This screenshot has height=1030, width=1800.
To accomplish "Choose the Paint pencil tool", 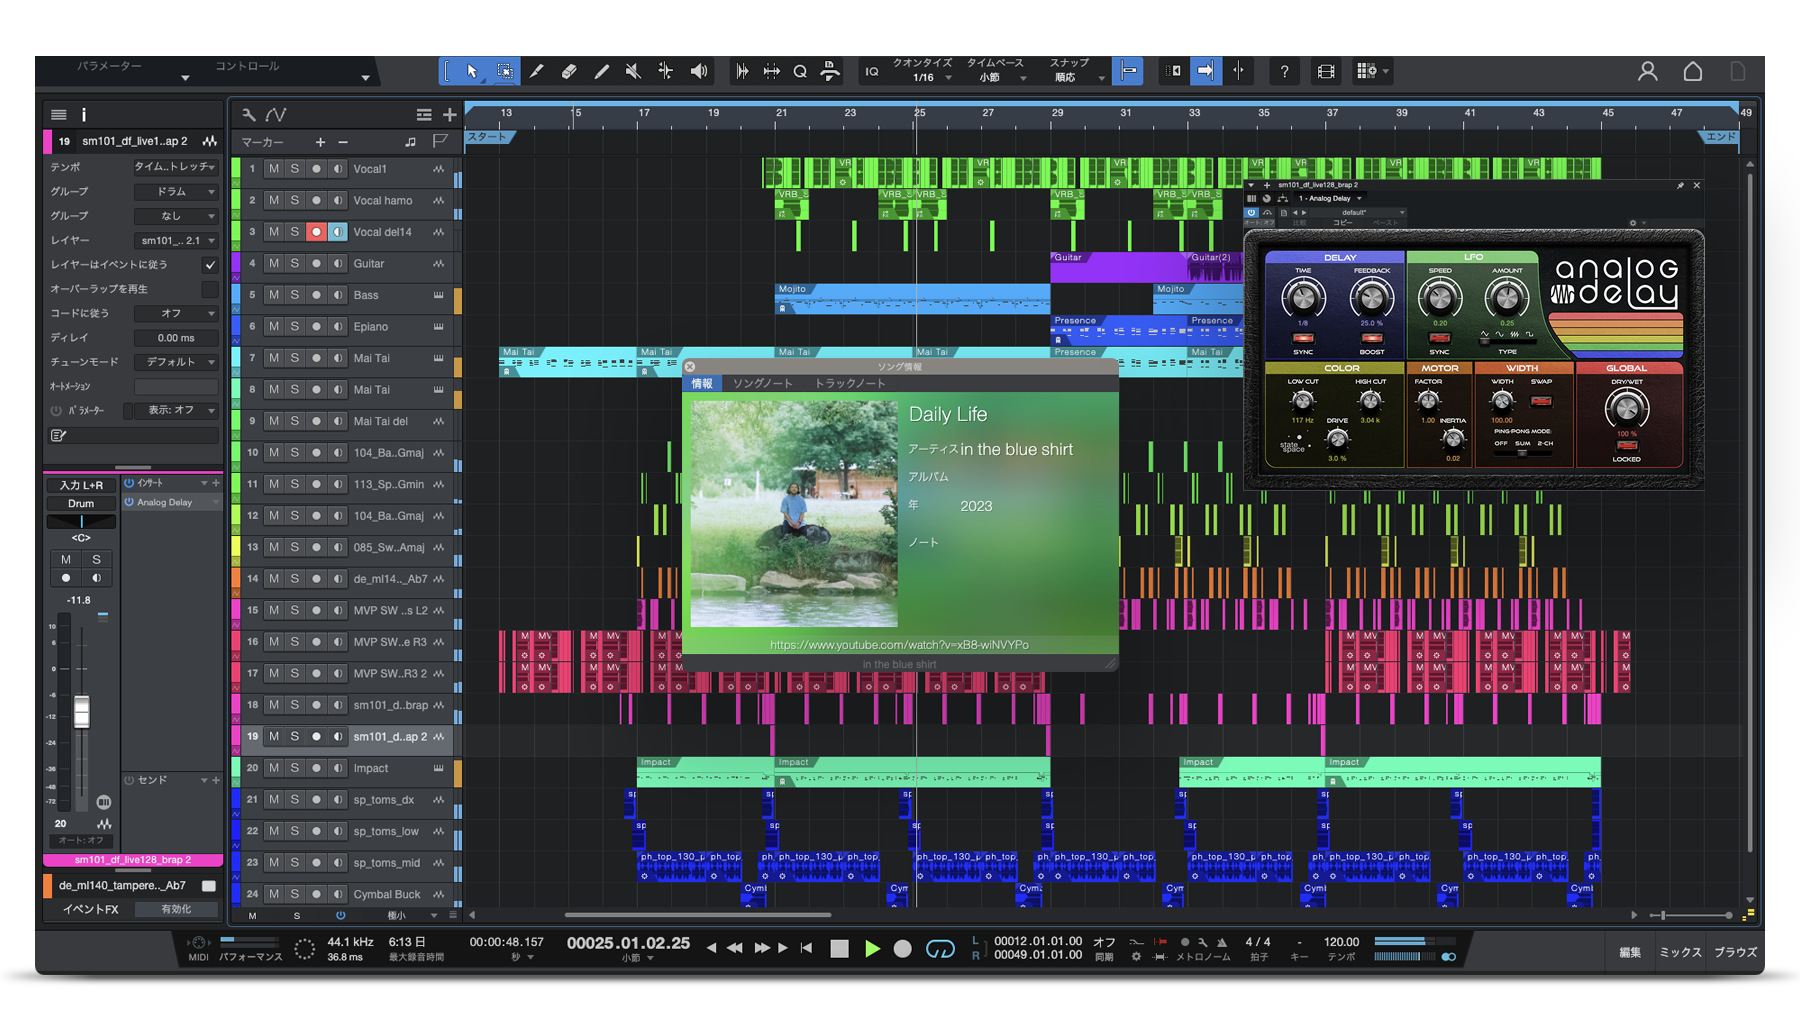I will point(601,71).
